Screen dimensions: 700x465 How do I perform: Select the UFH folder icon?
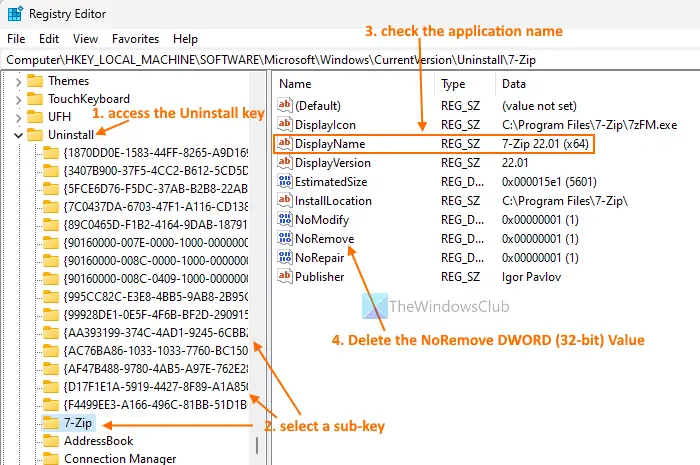(x=35, y=116)
